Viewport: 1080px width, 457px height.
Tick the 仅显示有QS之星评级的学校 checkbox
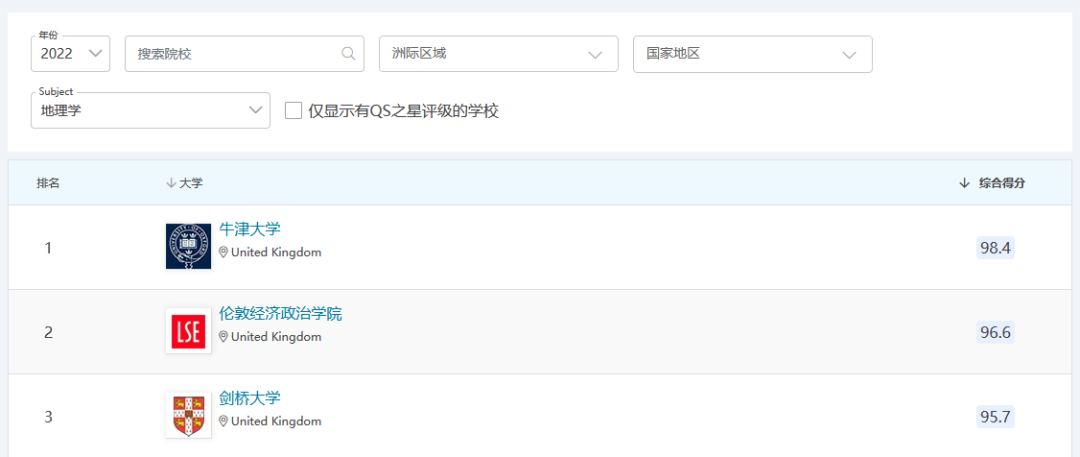(293, 110)
